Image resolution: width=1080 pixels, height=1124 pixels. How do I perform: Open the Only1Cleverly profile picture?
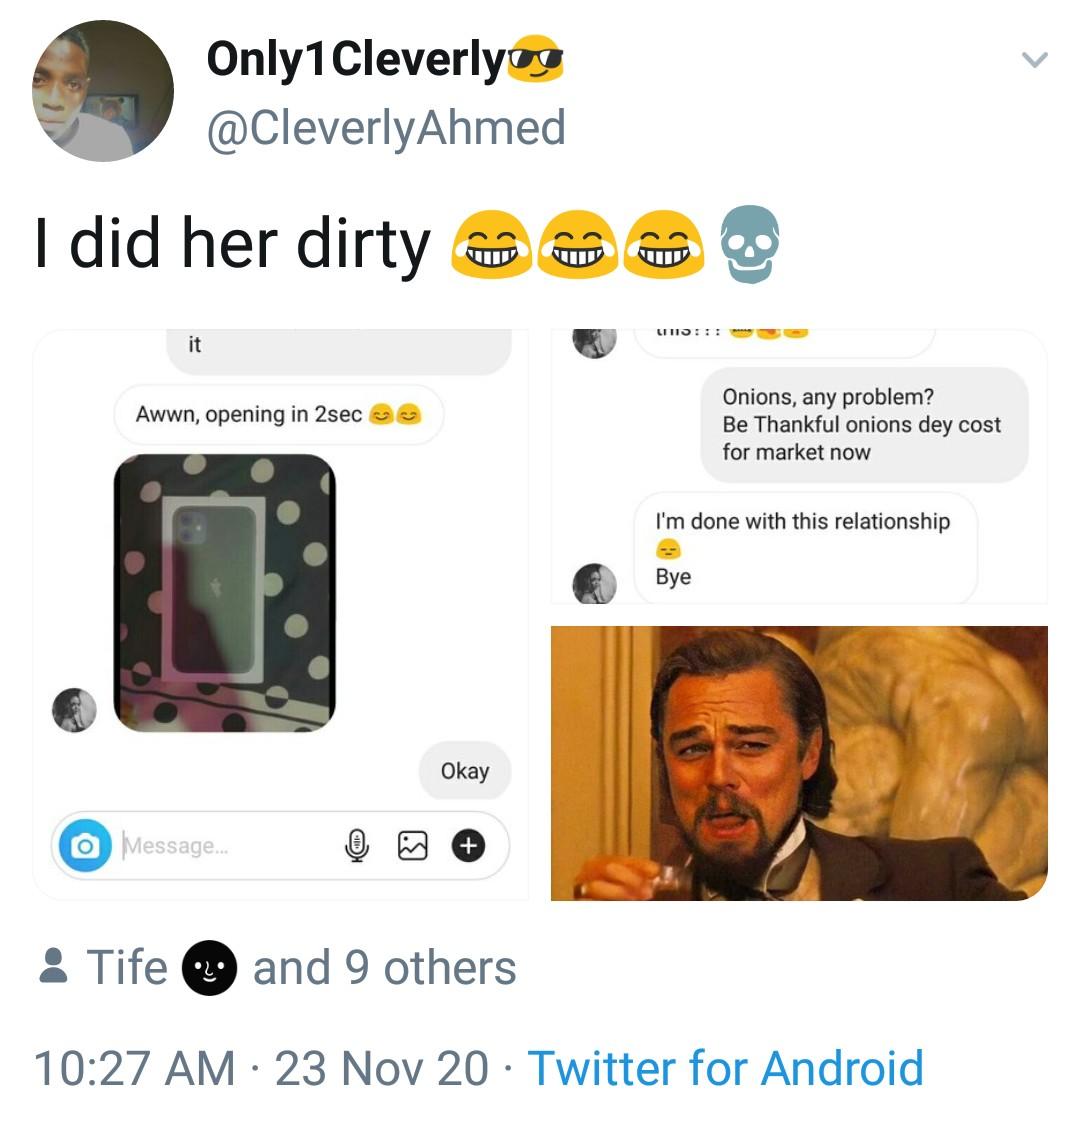(103, 91)
